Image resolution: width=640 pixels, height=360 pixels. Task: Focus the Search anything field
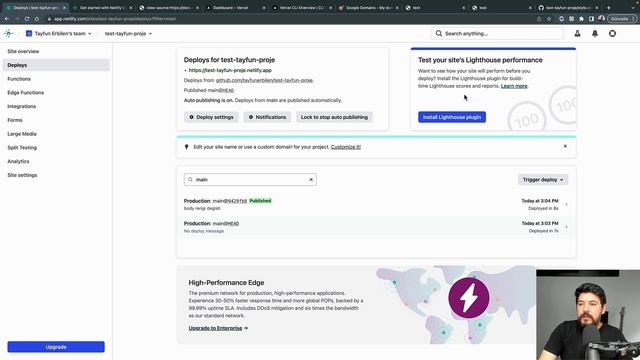[497, 33]
